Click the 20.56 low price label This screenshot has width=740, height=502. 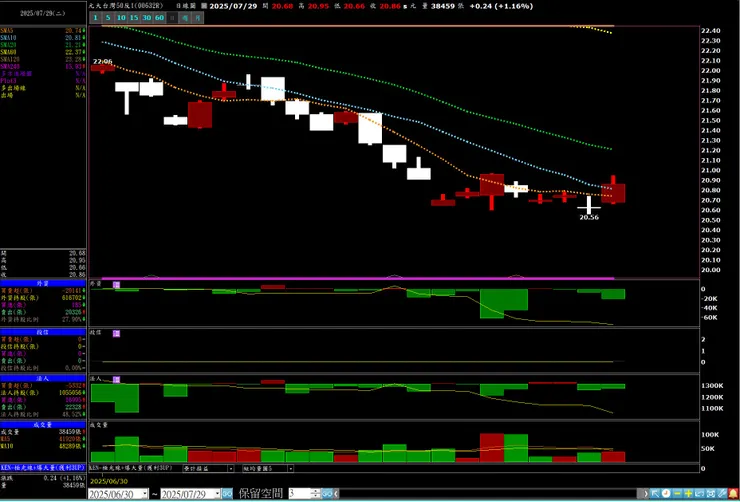[589, 218]
